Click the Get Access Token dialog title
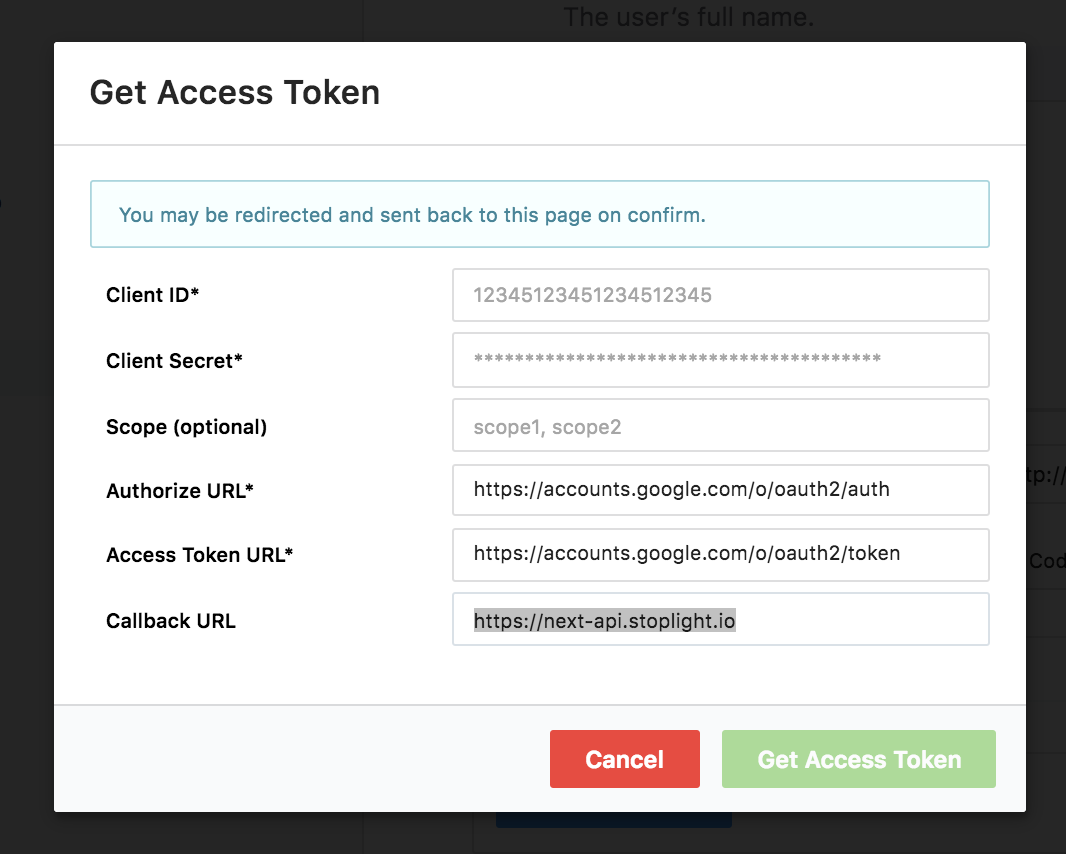1066x854 pixels. pyautogui.click(x=235, y=92)
